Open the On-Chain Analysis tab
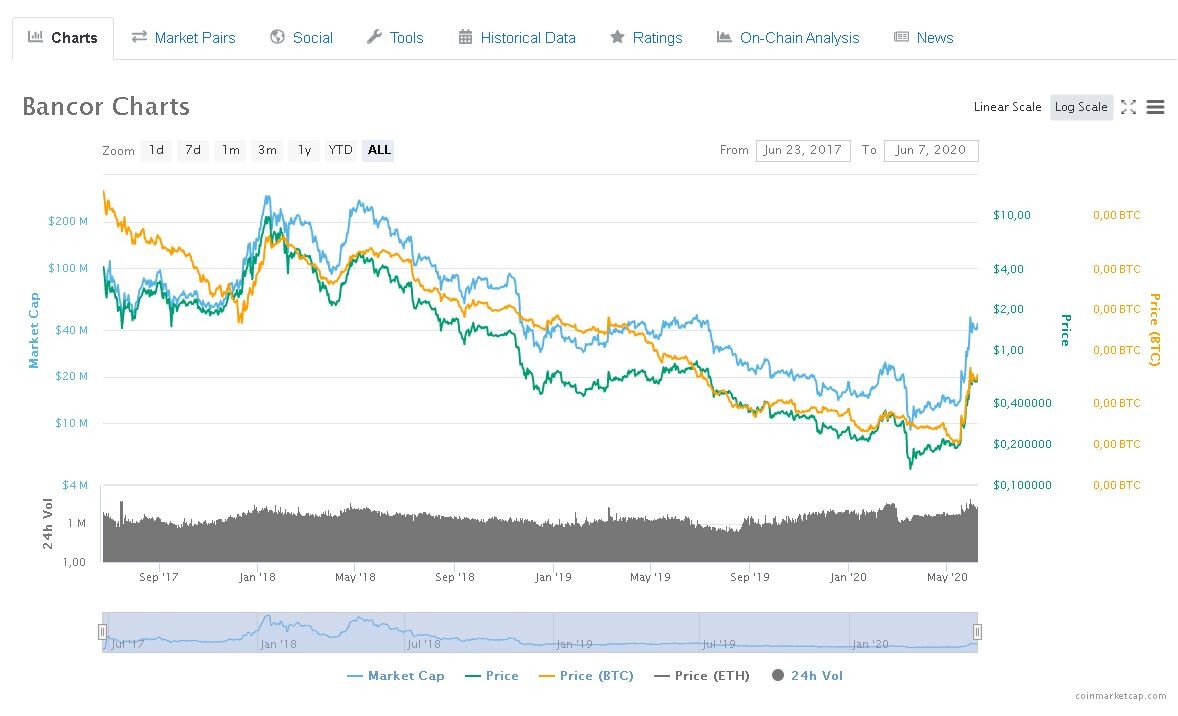Image resolution: width=1178 pixels, height=716 pixels. point(788,38)
